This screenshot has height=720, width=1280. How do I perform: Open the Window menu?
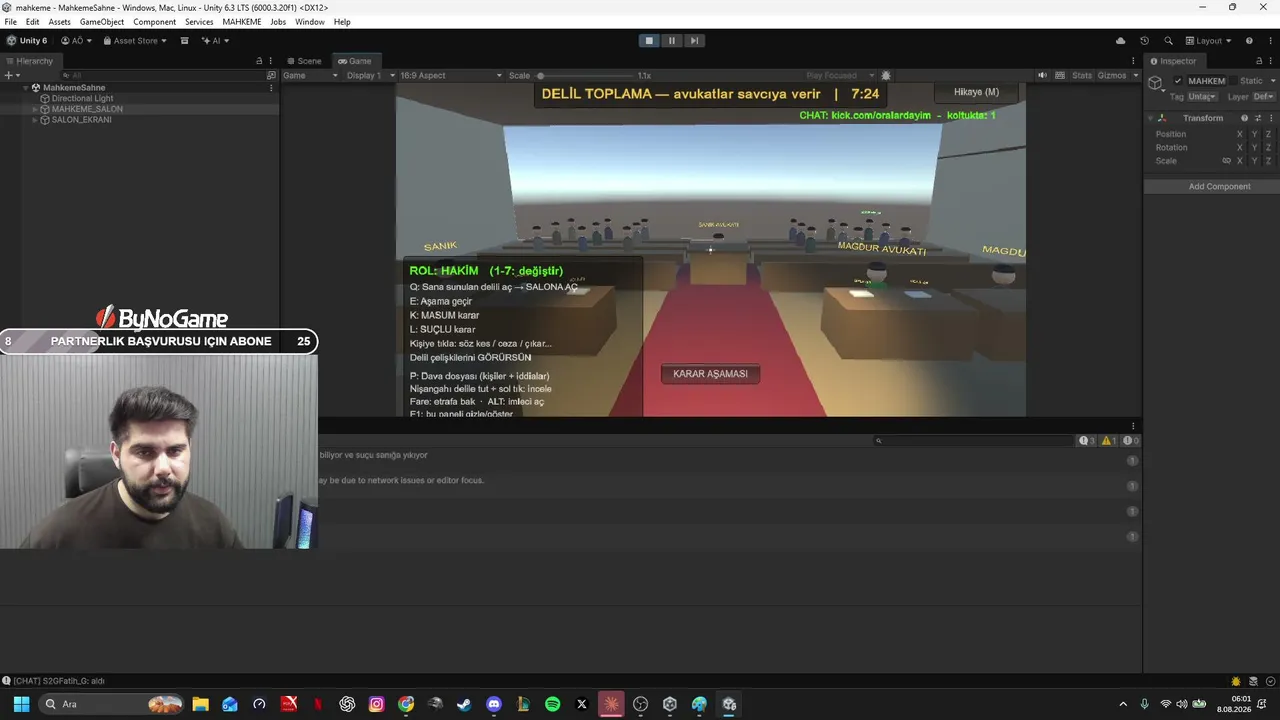(x=309, y=22)
